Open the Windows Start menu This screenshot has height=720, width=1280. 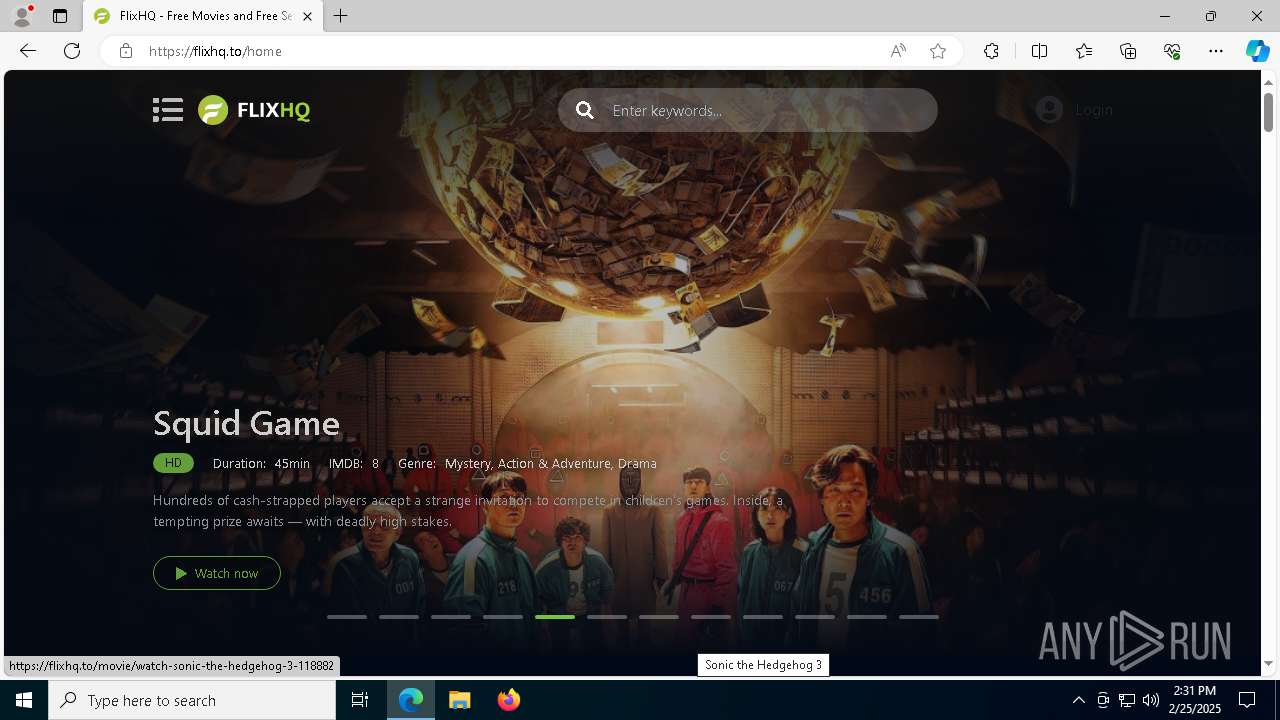(x=24, y=700)
